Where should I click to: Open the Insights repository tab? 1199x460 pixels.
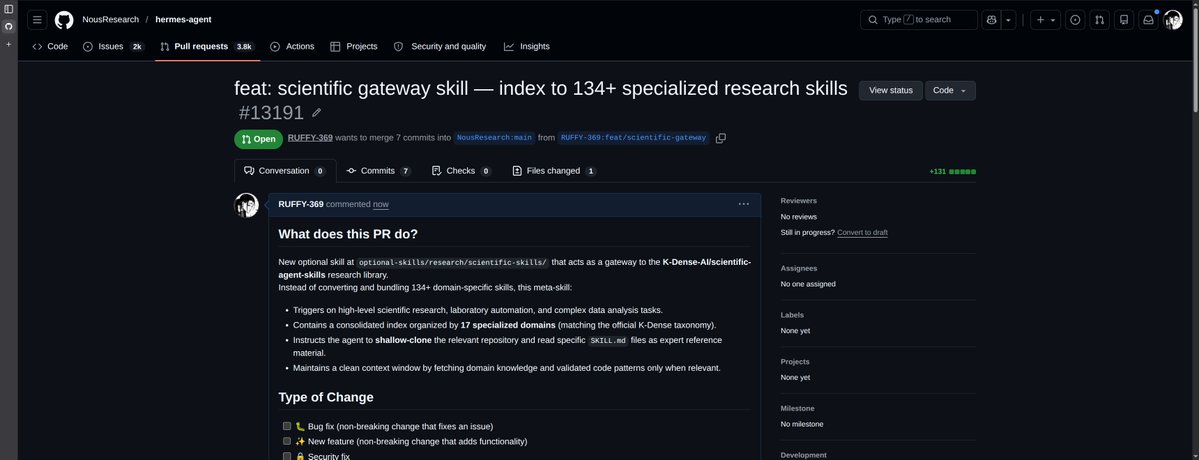click(526, 47)
